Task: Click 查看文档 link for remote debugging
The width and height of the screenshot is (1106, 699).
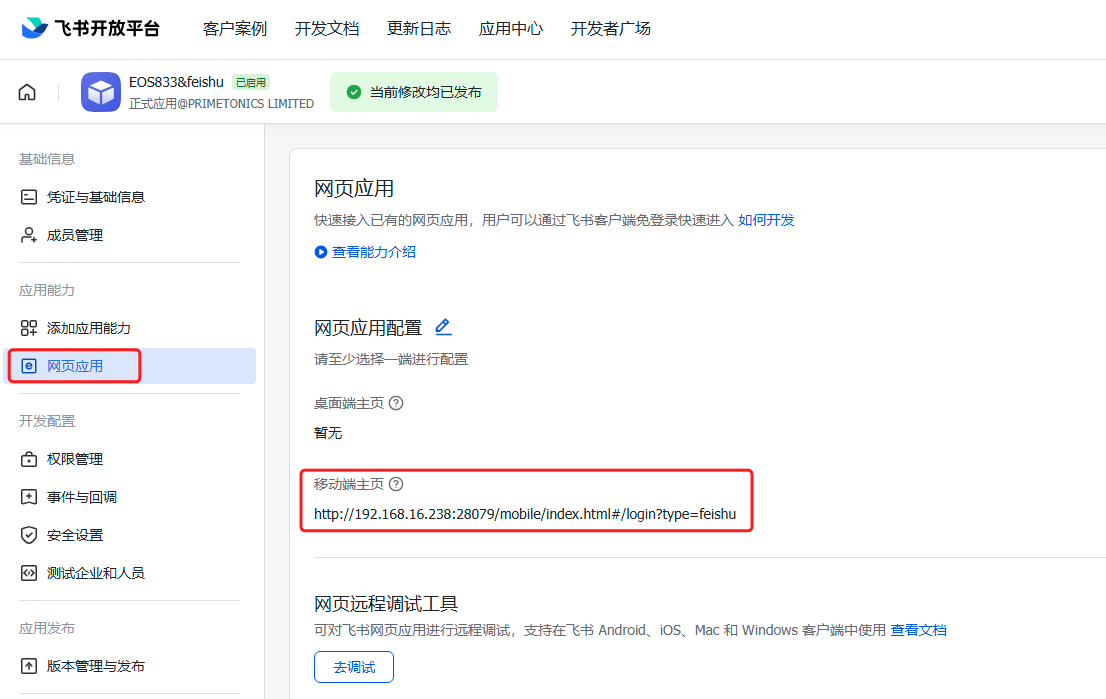Action: [918, 630]
